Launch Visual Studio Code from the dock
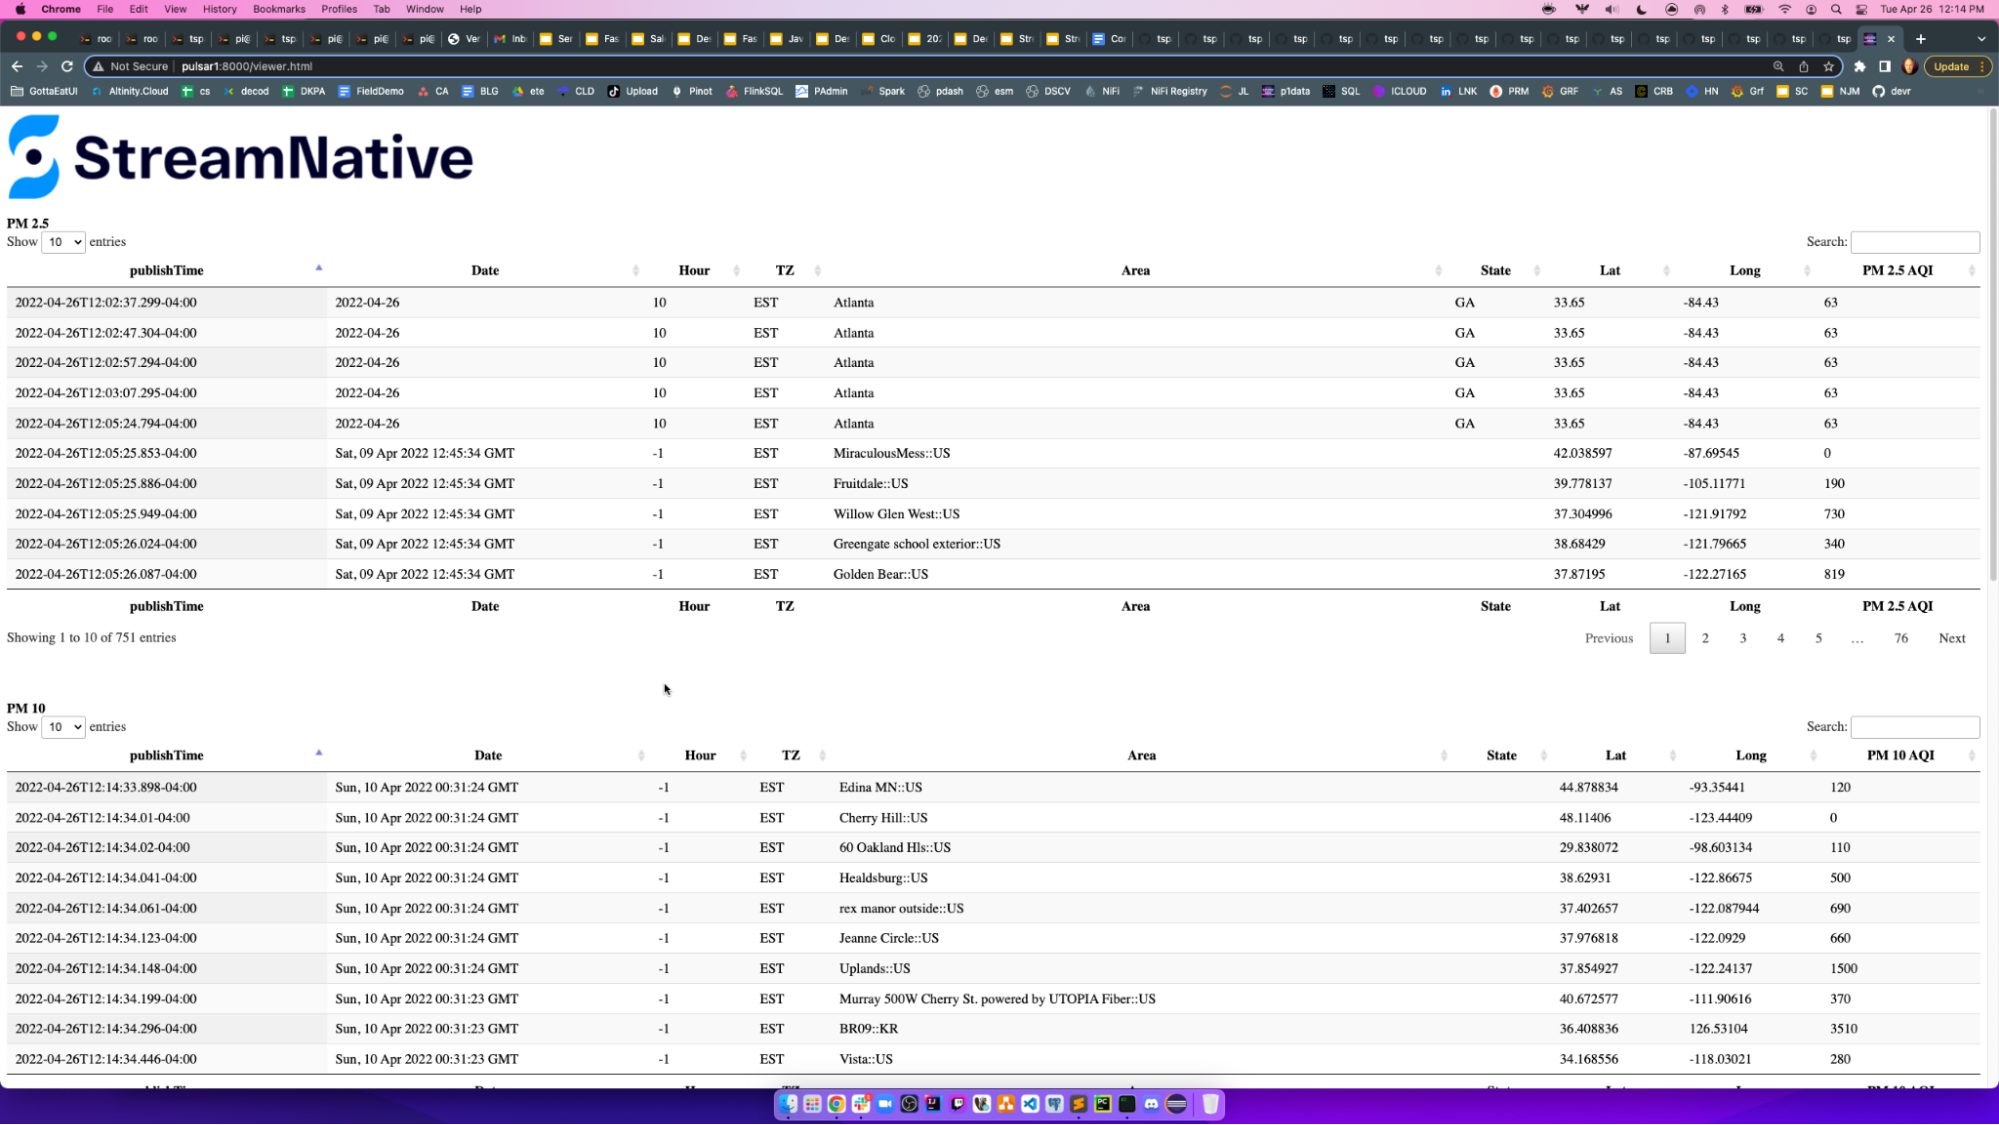 pos(1030,1104)
